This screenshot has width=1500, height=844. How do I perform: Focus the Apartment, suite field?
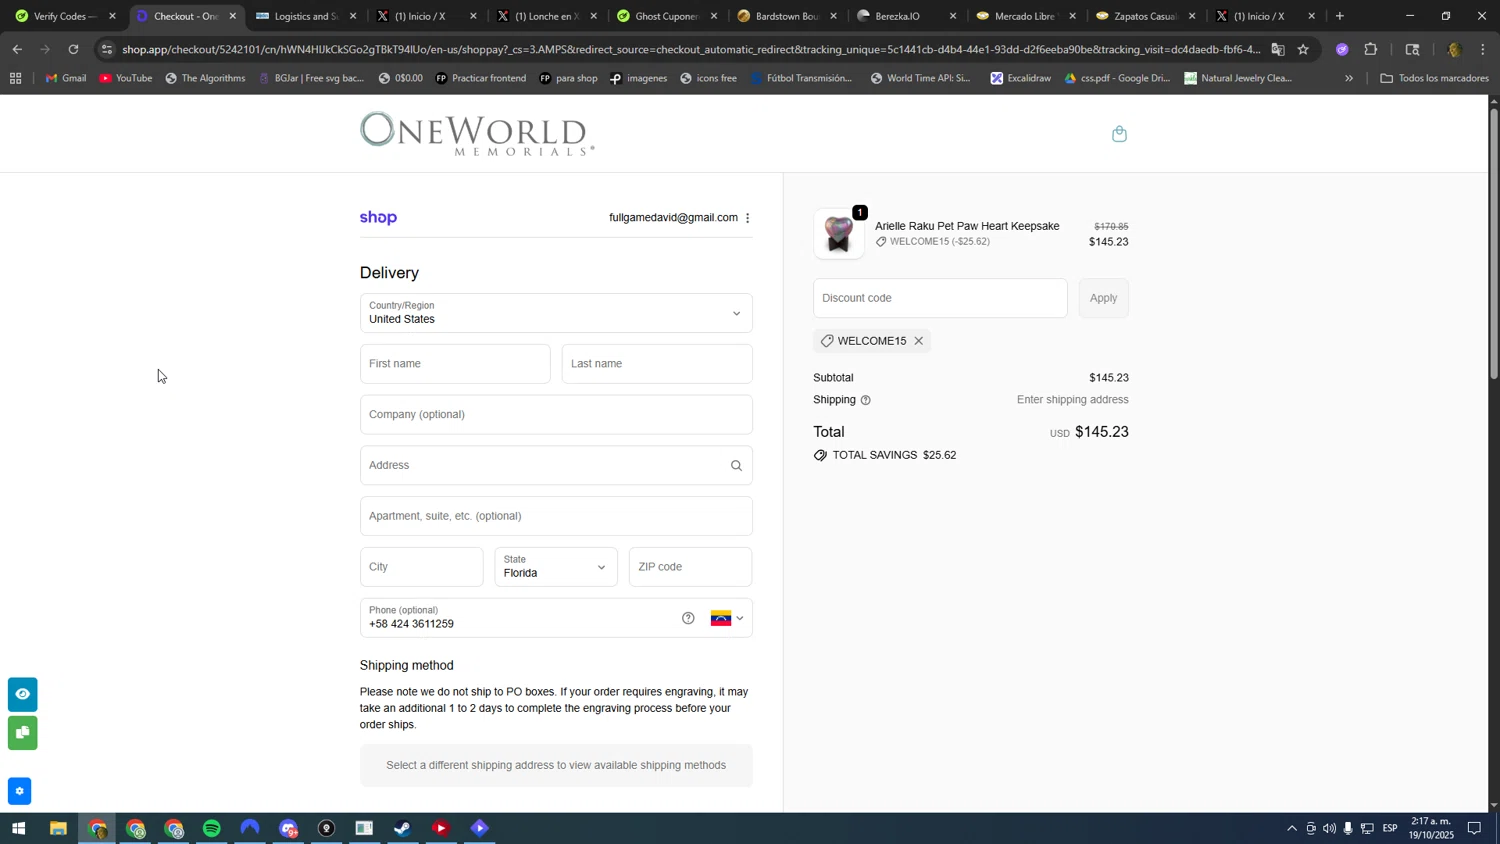pyautogui.click(x=556, y=516)
